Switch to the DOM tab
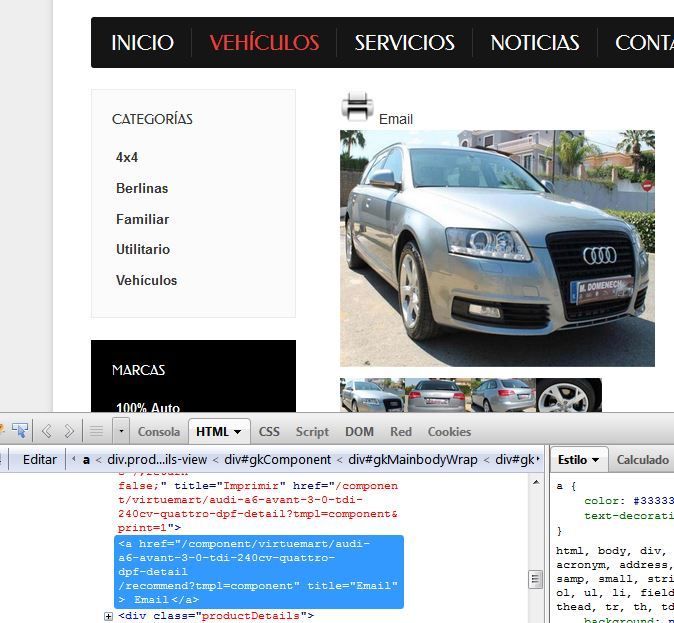The width and height of the screenshot is (674, 623). [359, 431]
